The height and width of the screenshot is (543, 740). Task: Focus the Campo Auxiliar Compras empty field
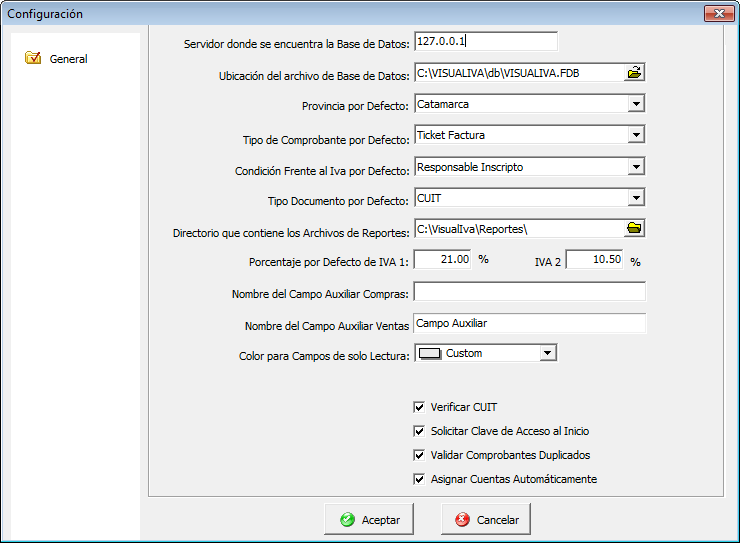(x=529, y=292)
